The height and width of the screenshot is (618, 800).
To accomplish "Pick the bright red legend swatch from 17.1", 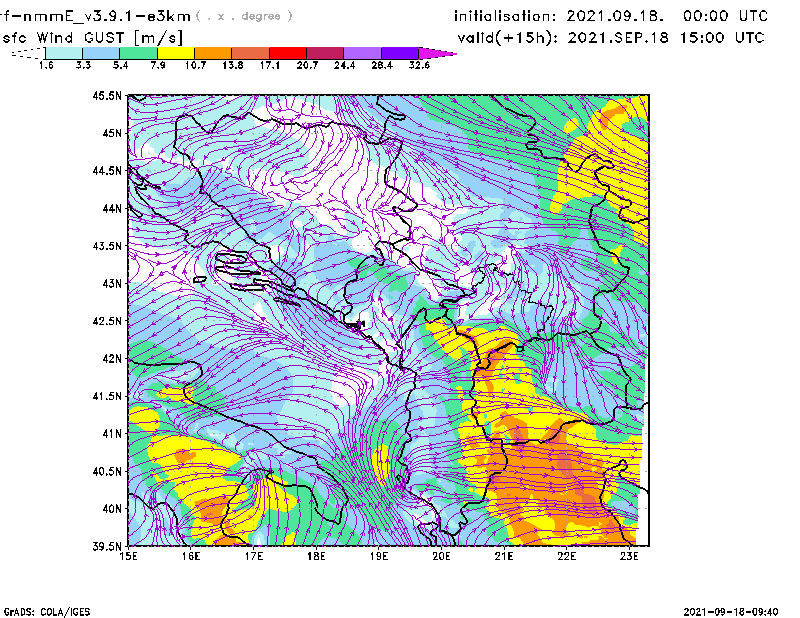I will 288,53.
